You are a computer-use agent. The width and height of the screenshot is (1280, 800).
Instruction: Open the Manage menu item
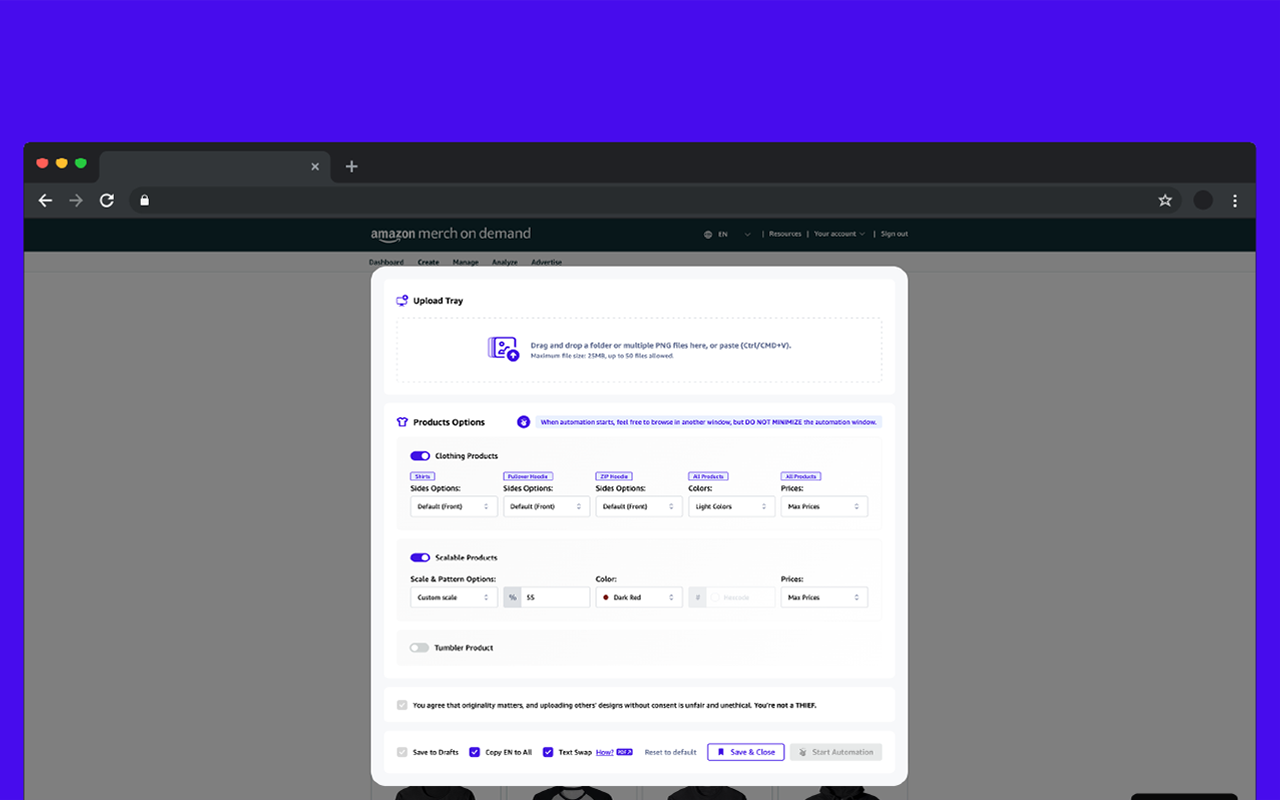pyautogui.click(x=465, y=262)
